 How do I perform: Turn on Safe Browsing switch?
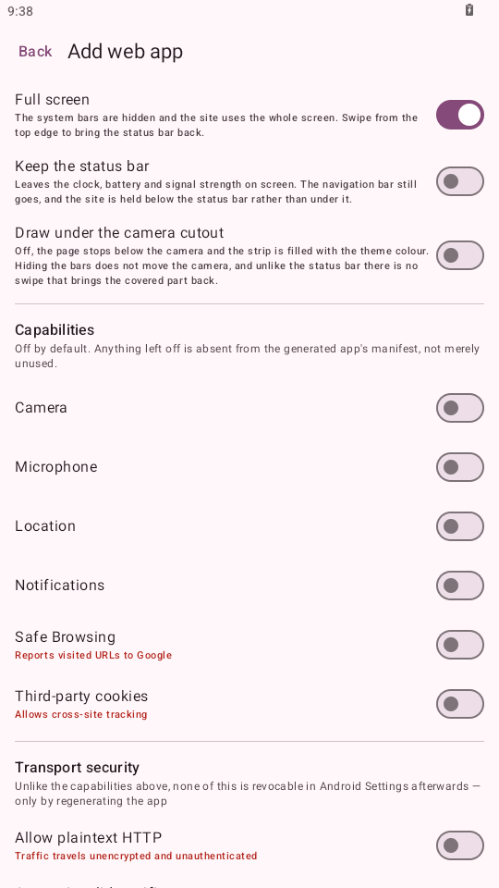click(459, 645)
